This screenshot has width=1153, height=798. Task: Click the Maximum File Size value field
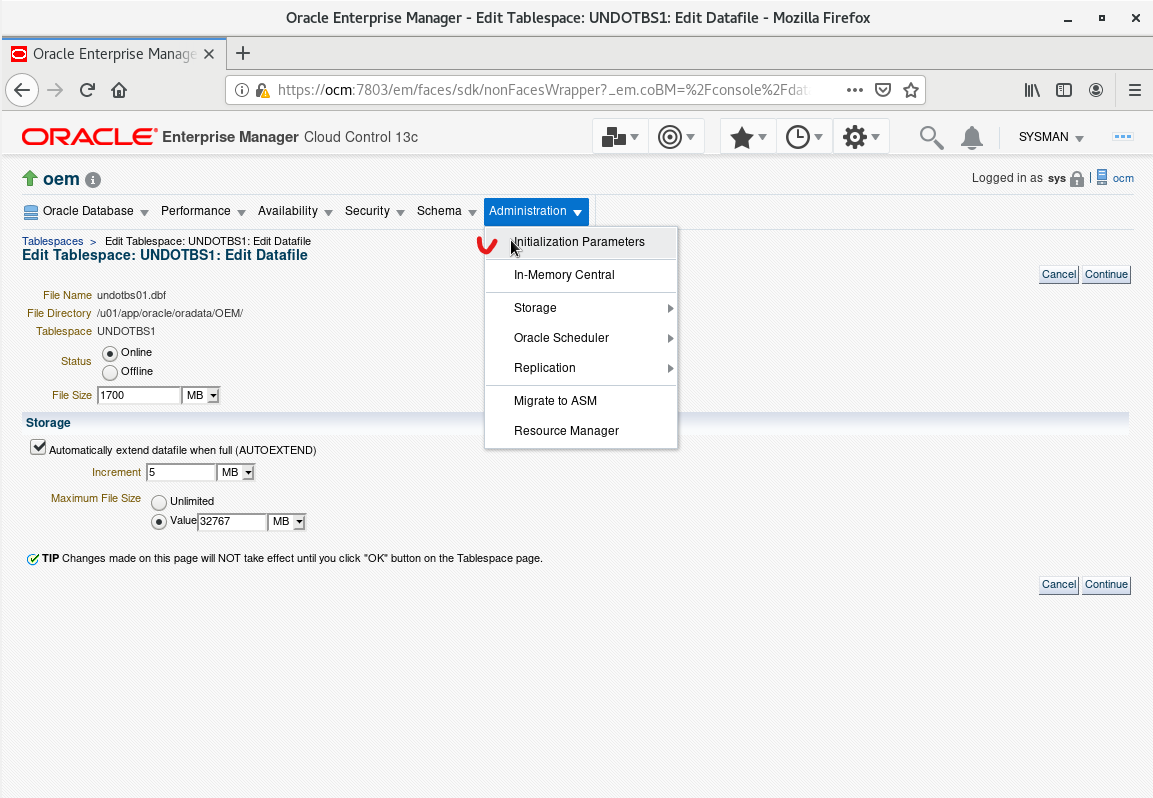coord(232,521)
